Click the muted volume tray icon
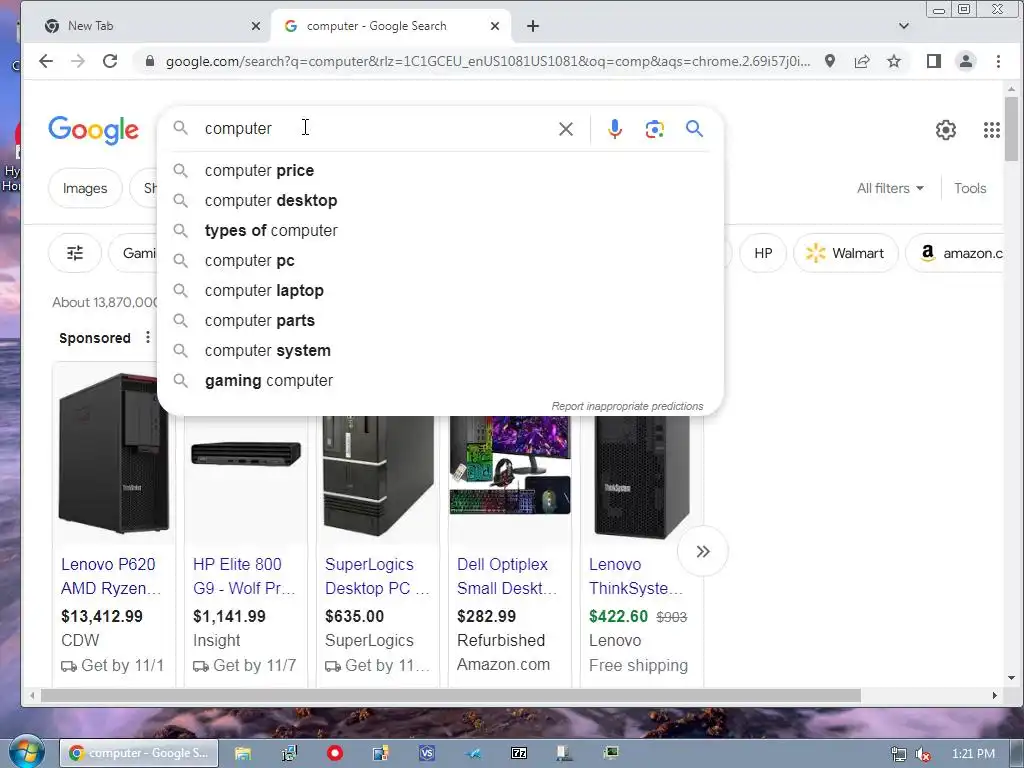This screenshot has width=1024, height=768. [923, 754]
